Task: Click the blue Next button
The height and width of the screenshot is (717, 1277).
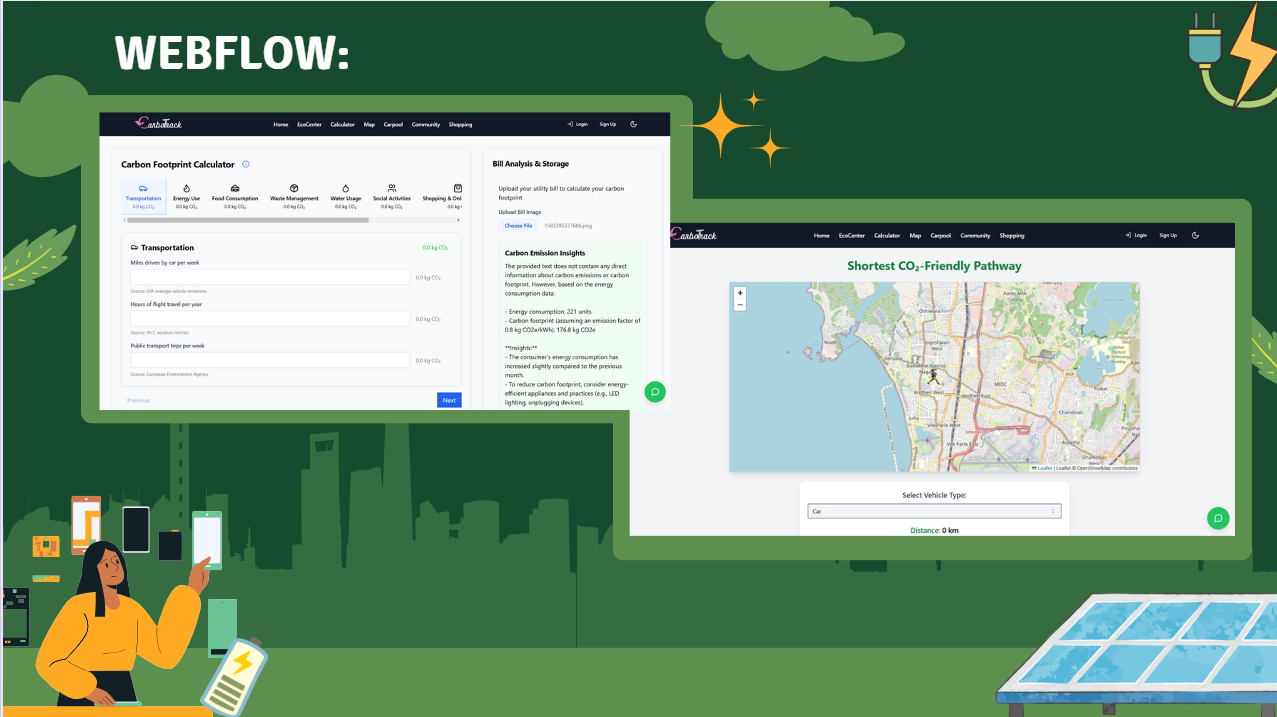Action: click(x=449, y=400)
